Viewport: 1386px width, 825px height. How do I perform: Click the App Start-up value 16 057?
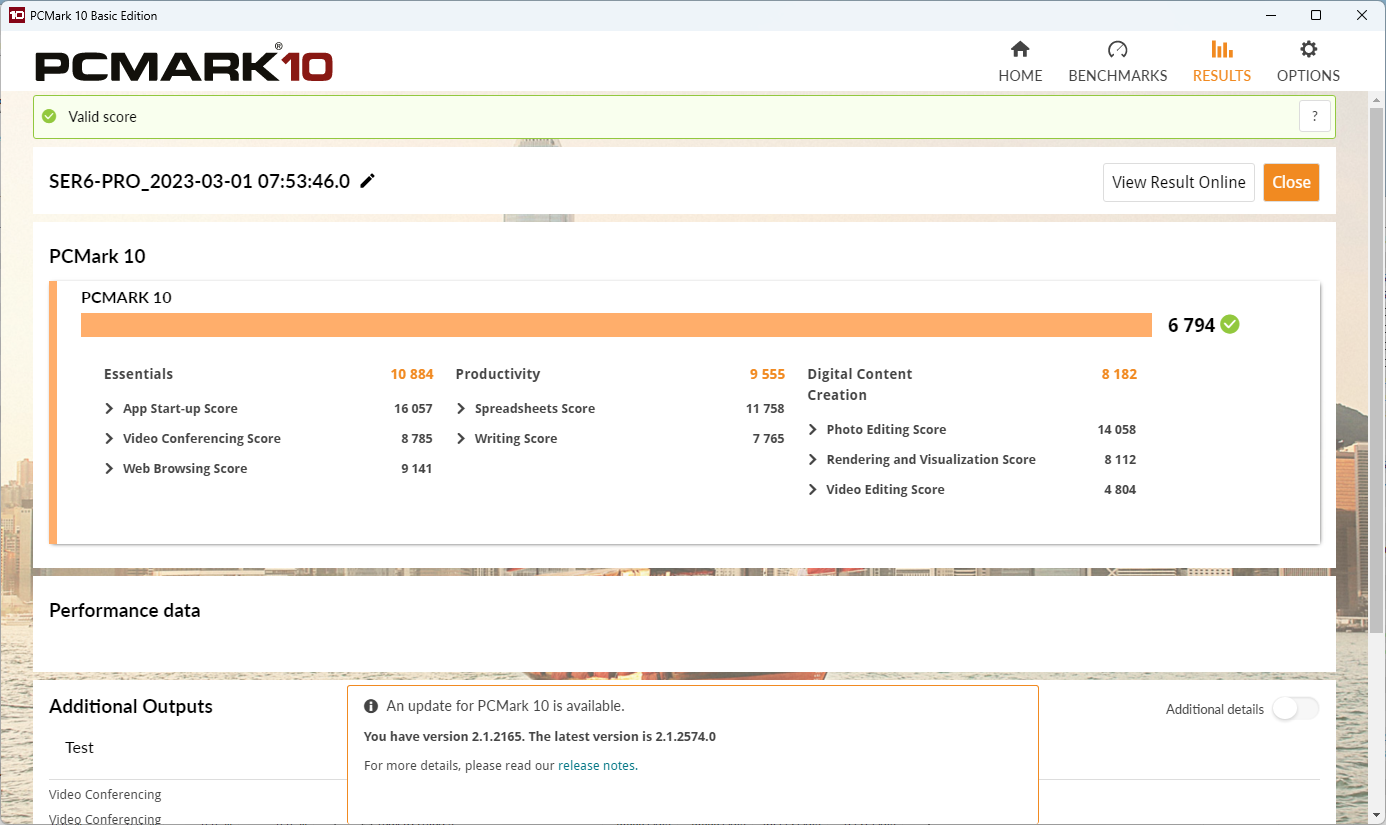[x=413, y=408]
